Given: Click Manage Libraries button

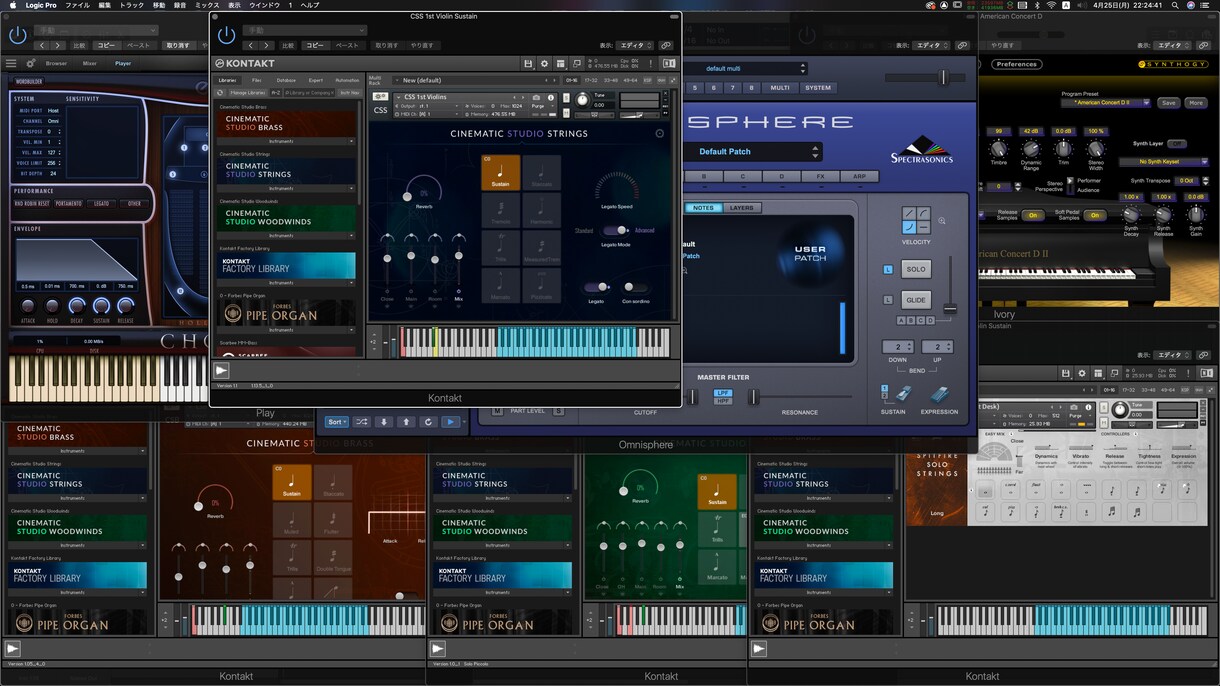Looking at the screenshot, I should [x=247, y=92].
